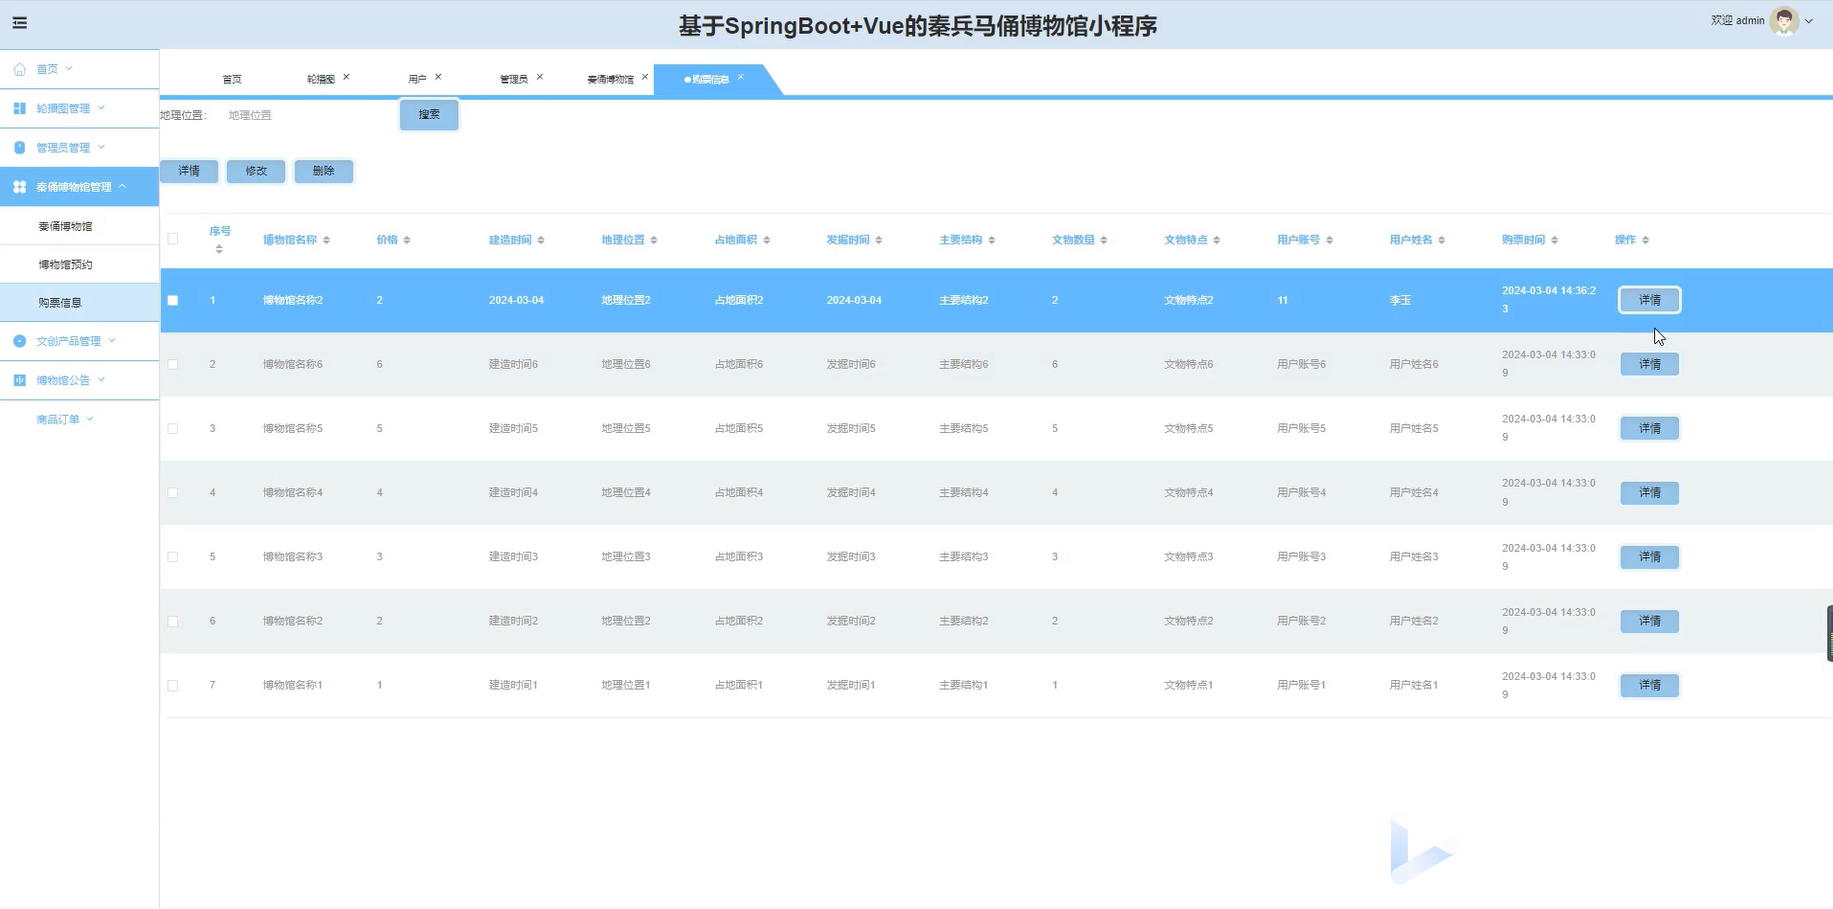Sort by 文物特点 column arrows
The height and width of the screenshot is (909, 1833).
pyautogui.click(x=1217, y=240)
